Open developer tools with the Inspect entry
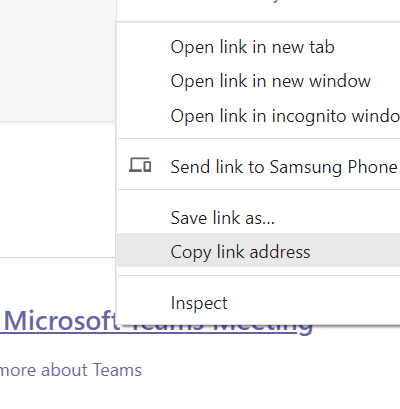The image size is (400, 409). (x=259, y=303)
